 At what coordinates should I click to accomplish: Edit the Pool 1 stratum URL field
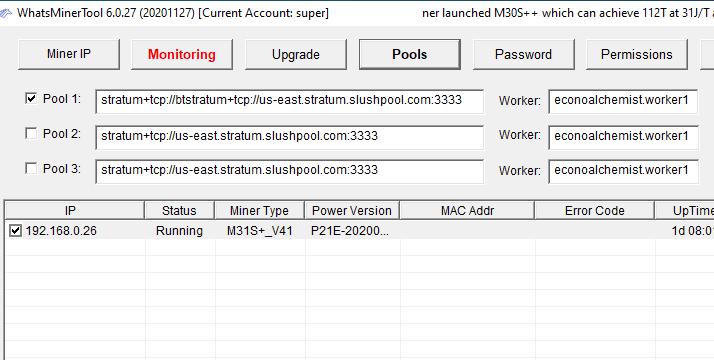pyautogui.click(x=290, y=101)
